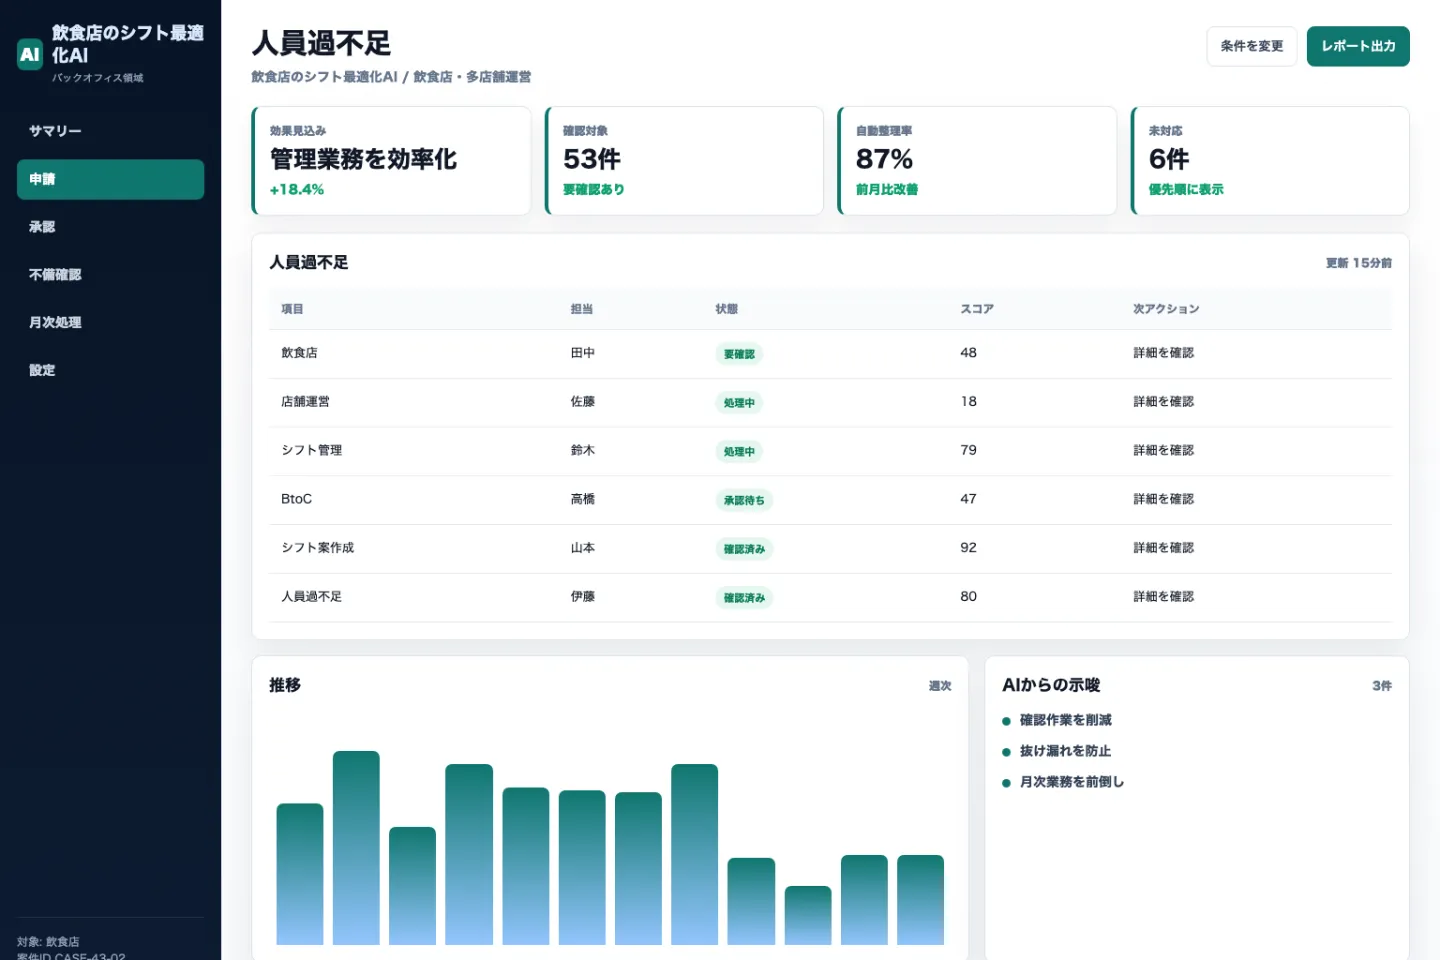Select 詳細を確認 in the BtoC row

coord(1163,499)
